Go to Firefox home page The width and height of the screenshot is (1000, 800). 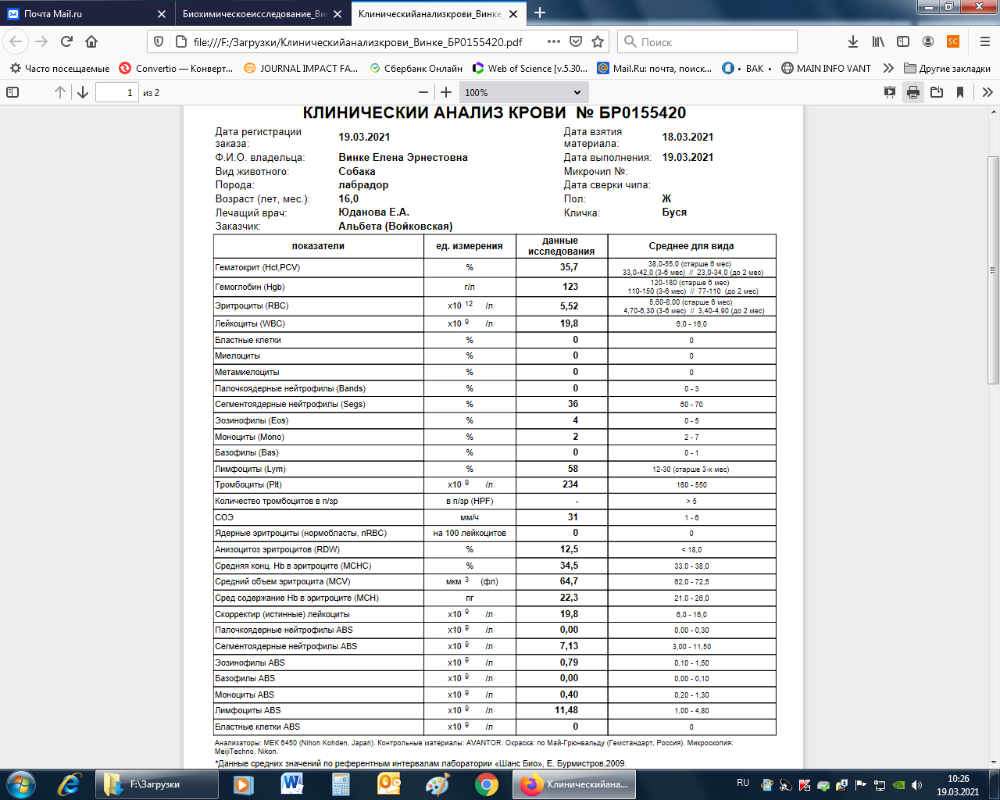[x=91, y=42]
